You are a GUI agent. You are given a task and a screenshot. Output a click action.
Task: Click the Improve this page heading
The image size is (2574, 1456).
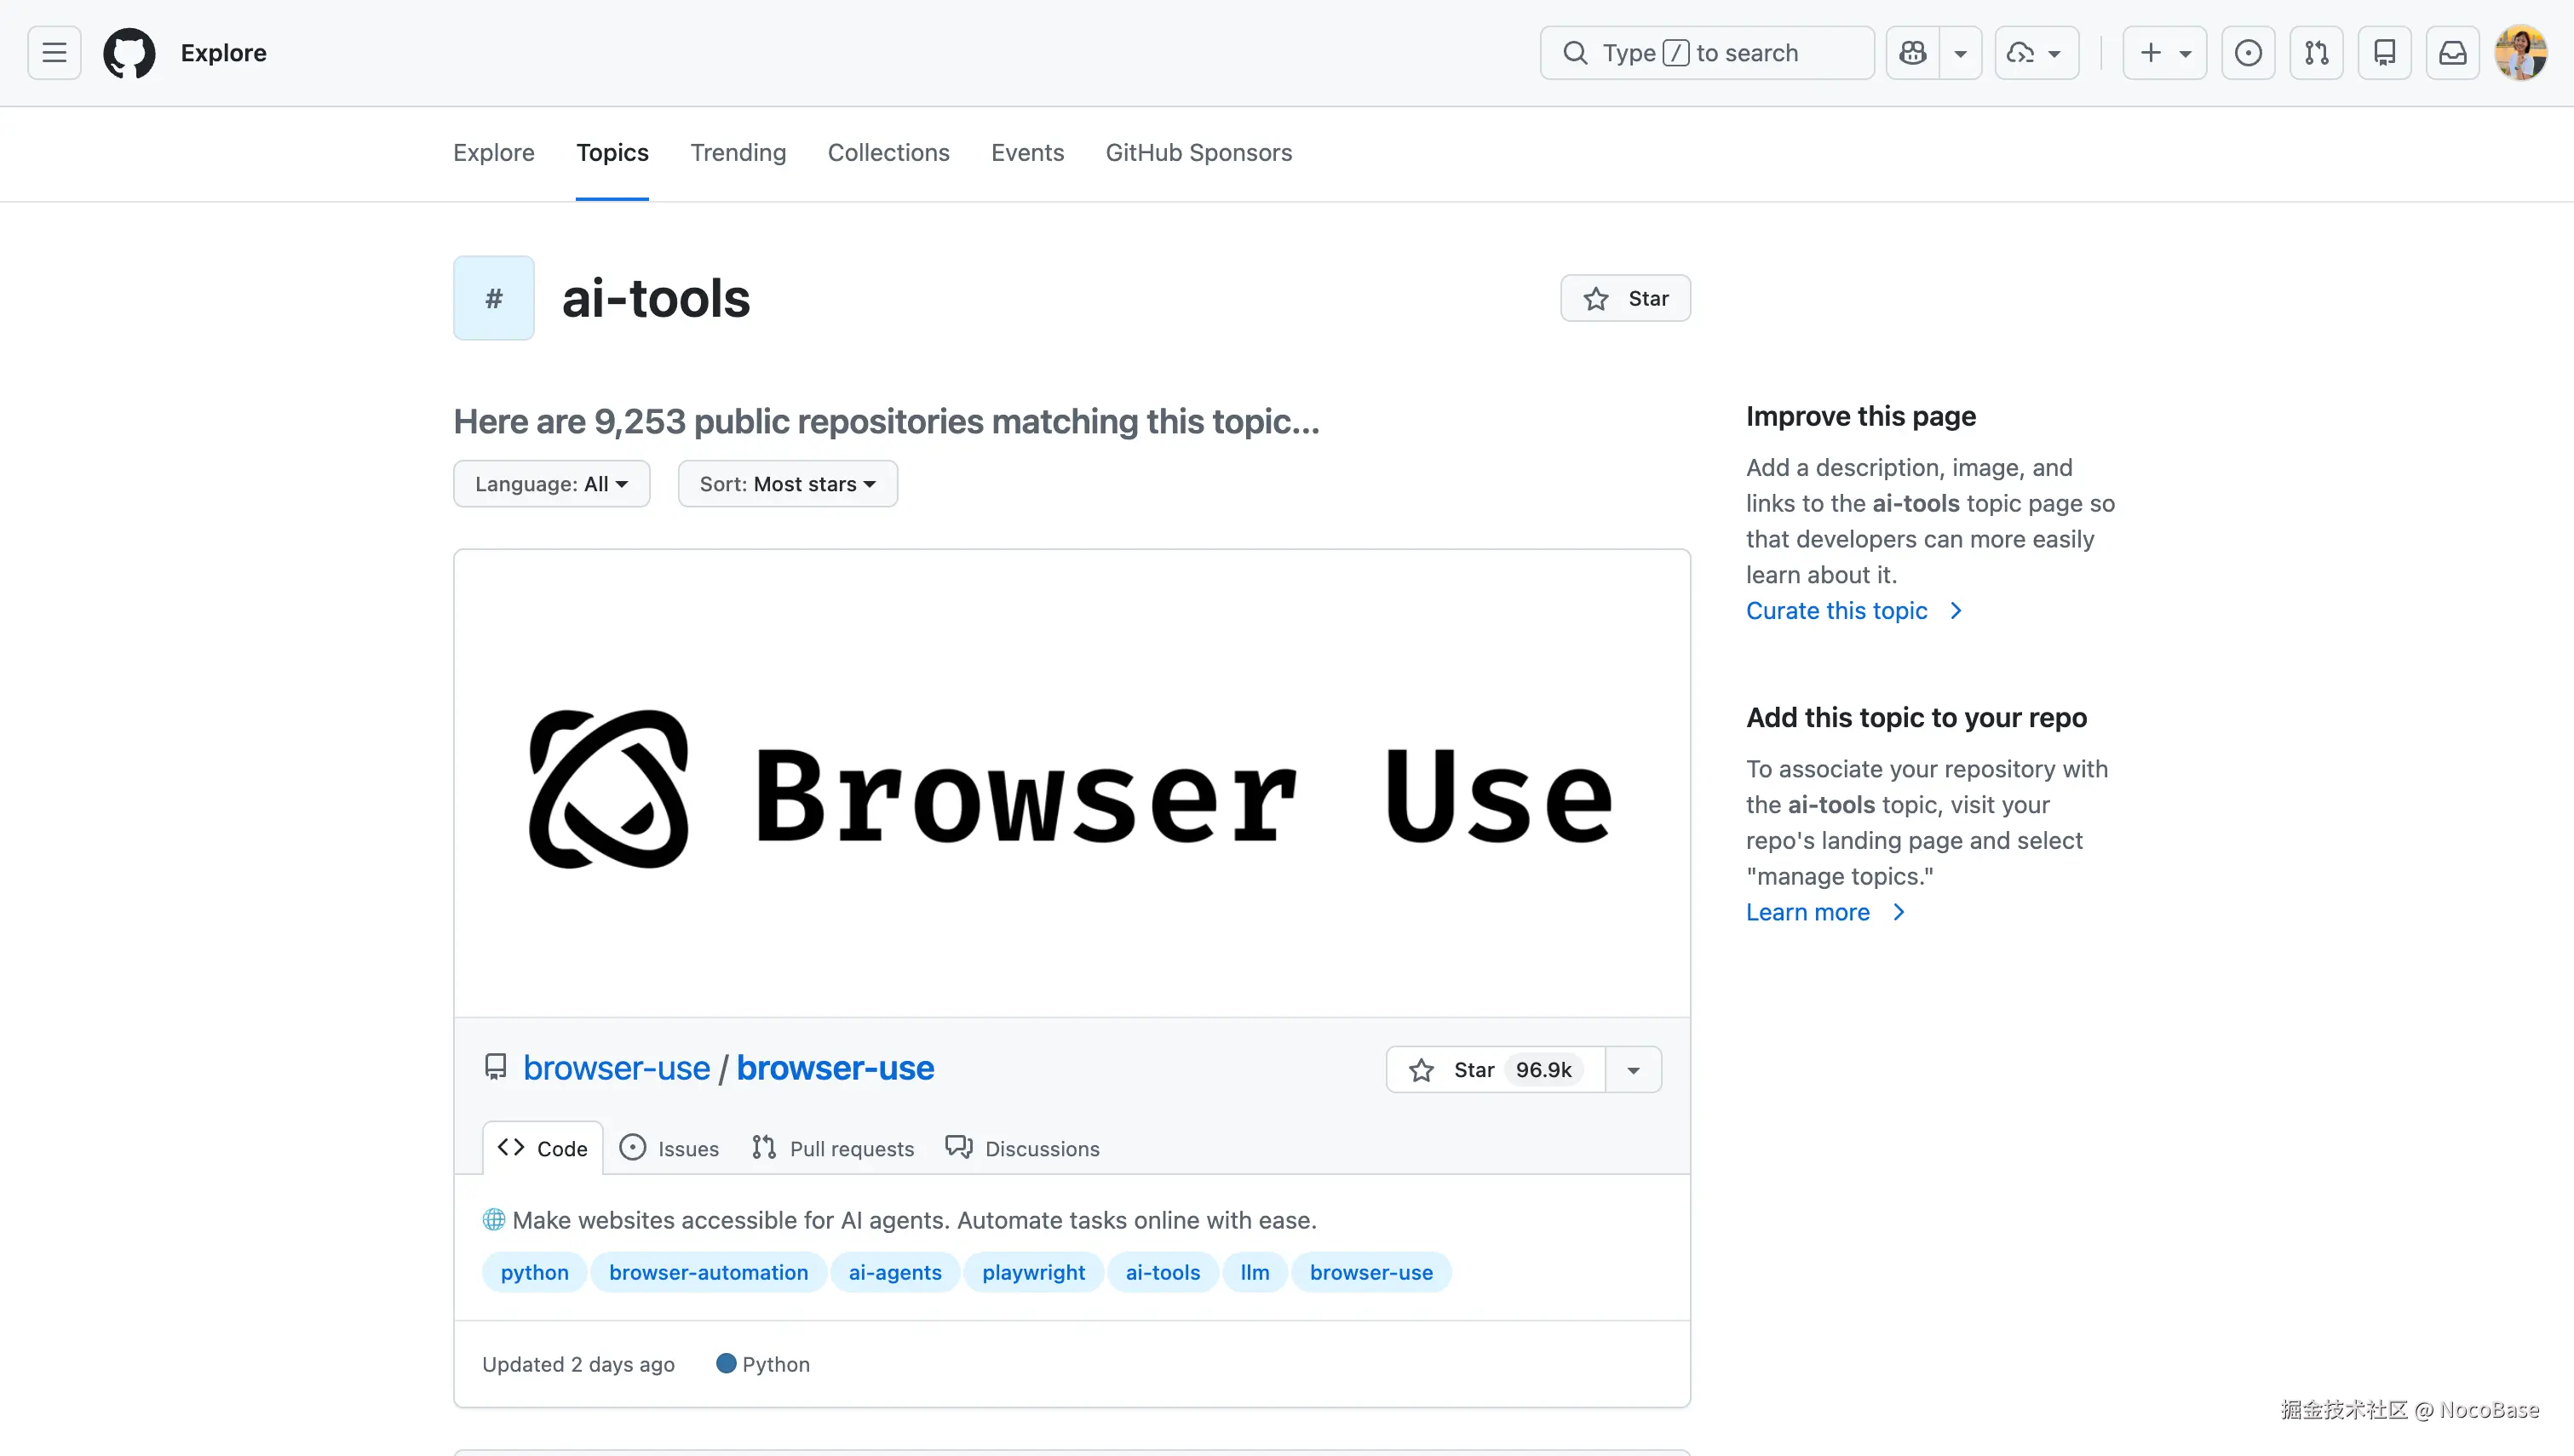tap(1860, 416)
